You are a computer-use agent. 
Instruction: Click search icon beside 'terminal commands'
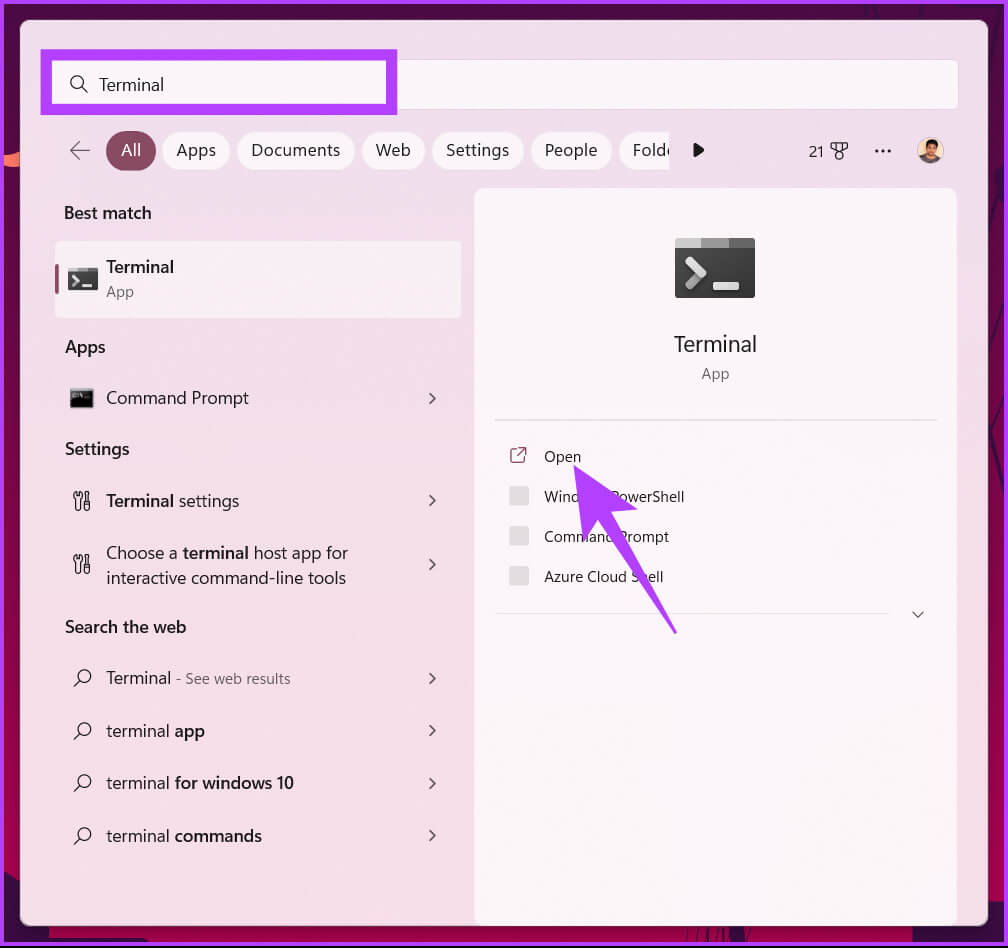[x=82, y=836]
